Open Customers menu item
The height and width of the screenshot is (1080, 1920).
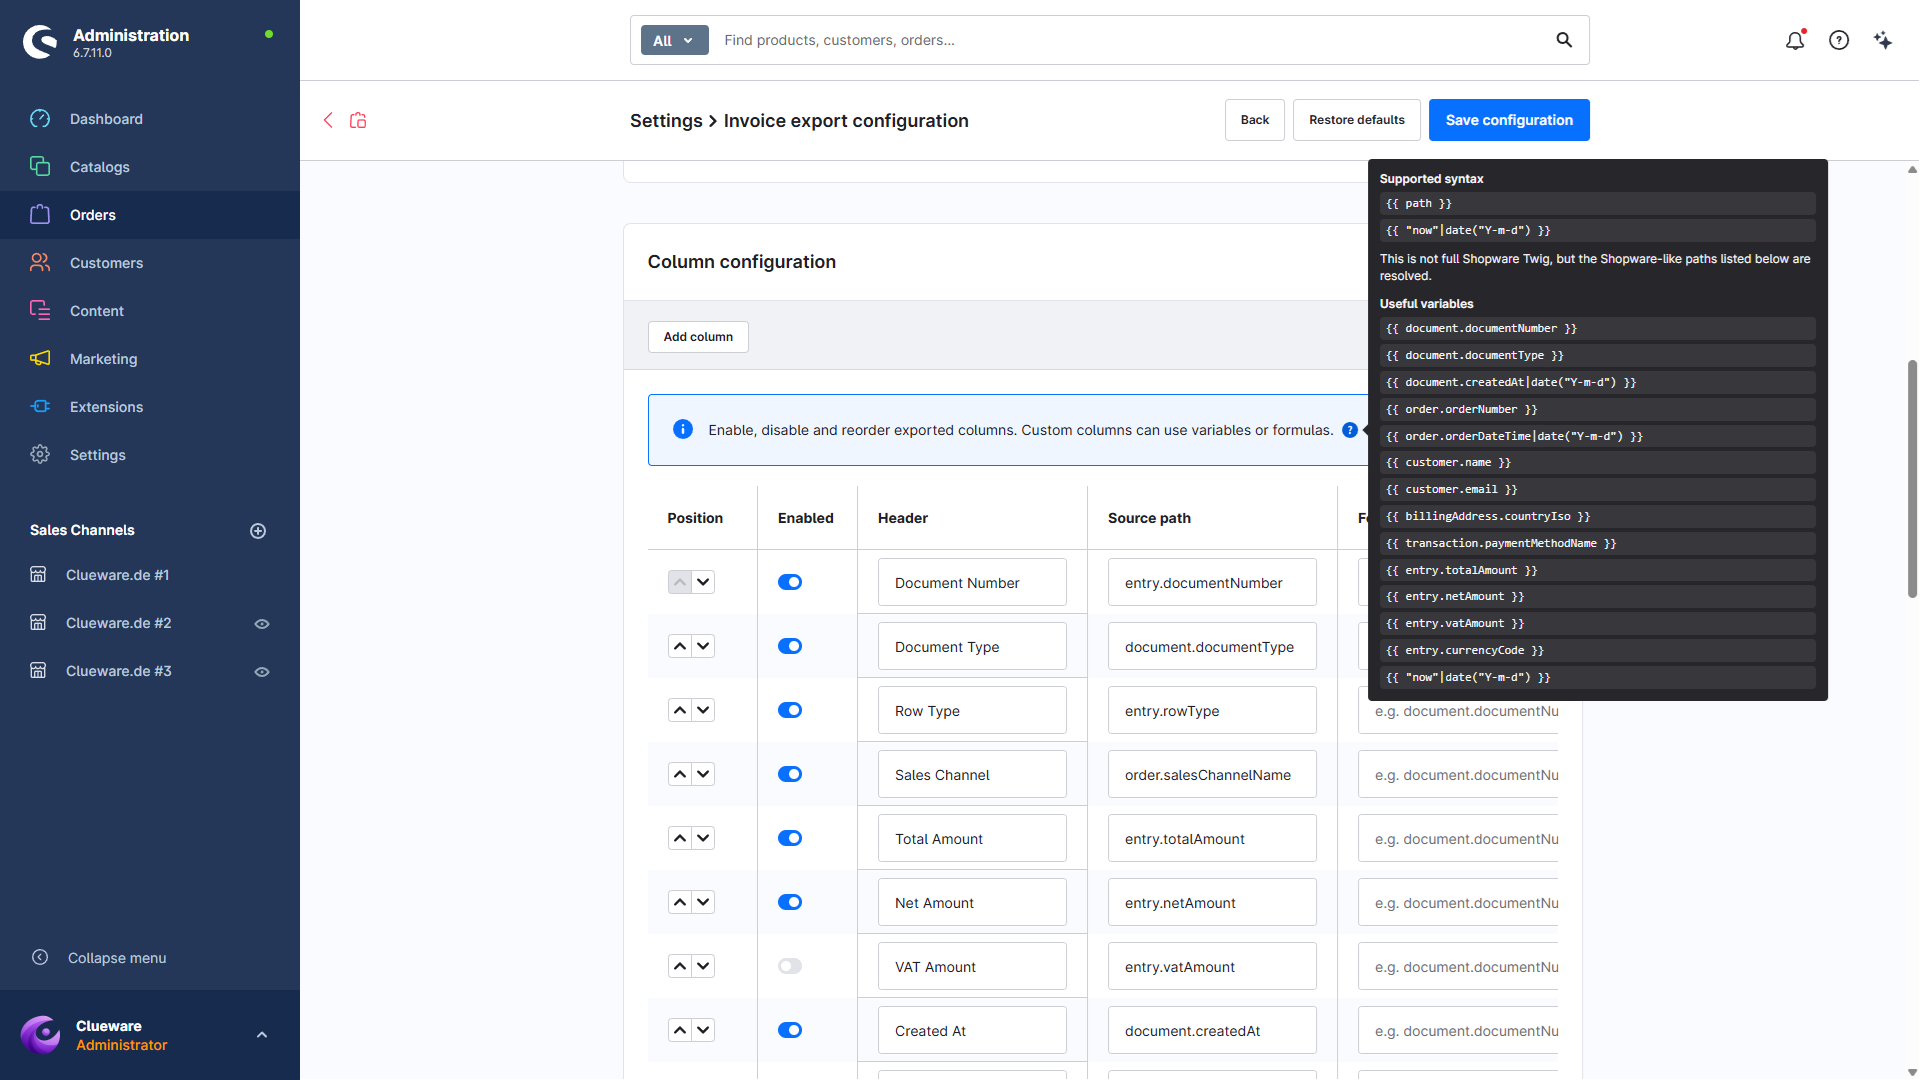pyautogui.click(x=150, y=263)
